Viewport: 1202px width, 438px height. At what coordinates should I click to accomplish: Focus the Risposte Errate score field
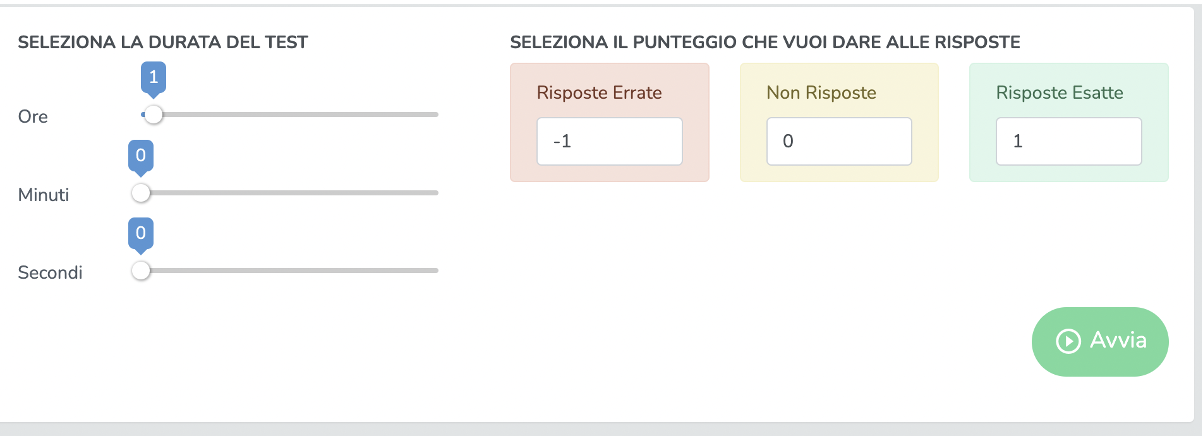click(x=609, y=142)
